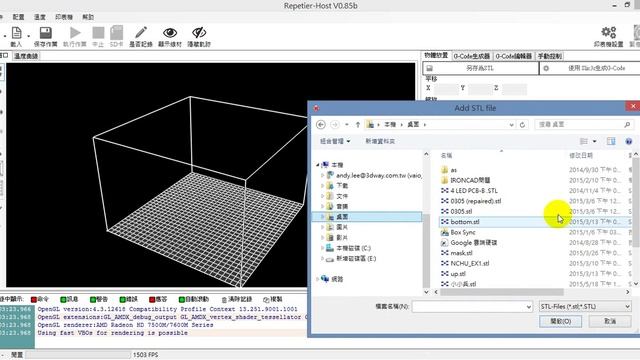Click the Load file toolbar icon
The image size is (640, 360).
[16, 33]
